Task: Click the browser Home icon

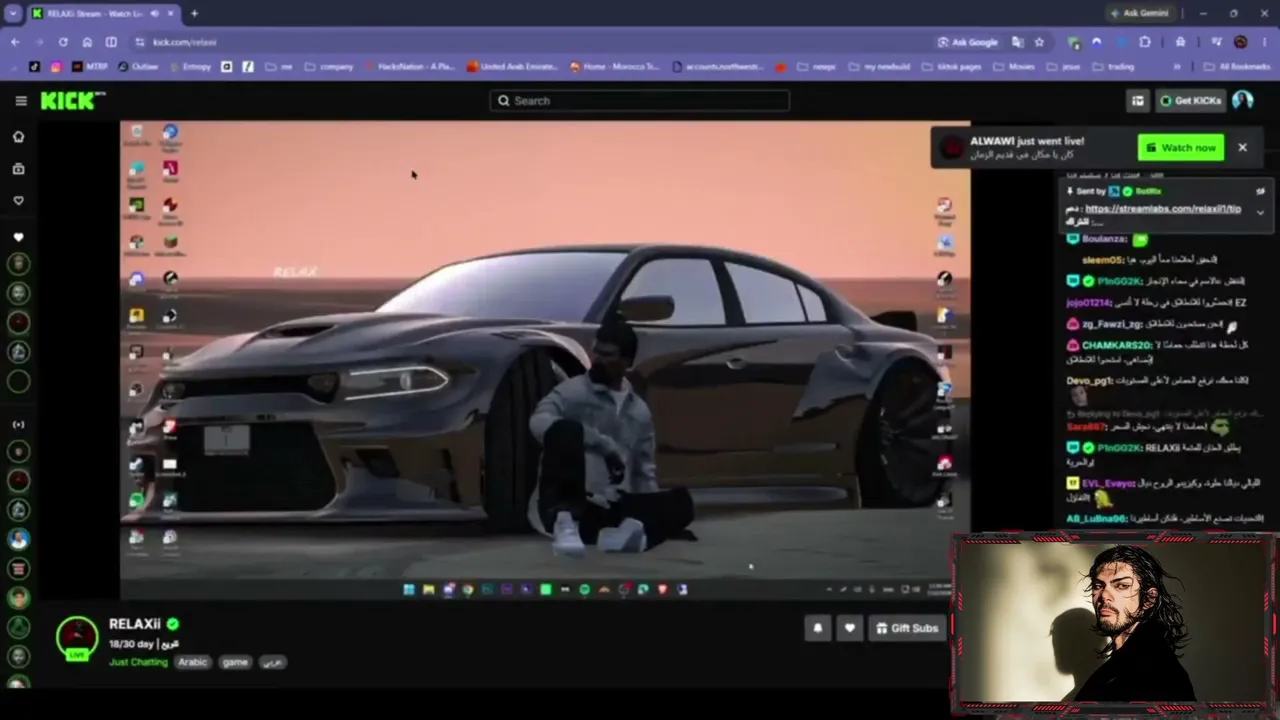Action: (87, 42)
